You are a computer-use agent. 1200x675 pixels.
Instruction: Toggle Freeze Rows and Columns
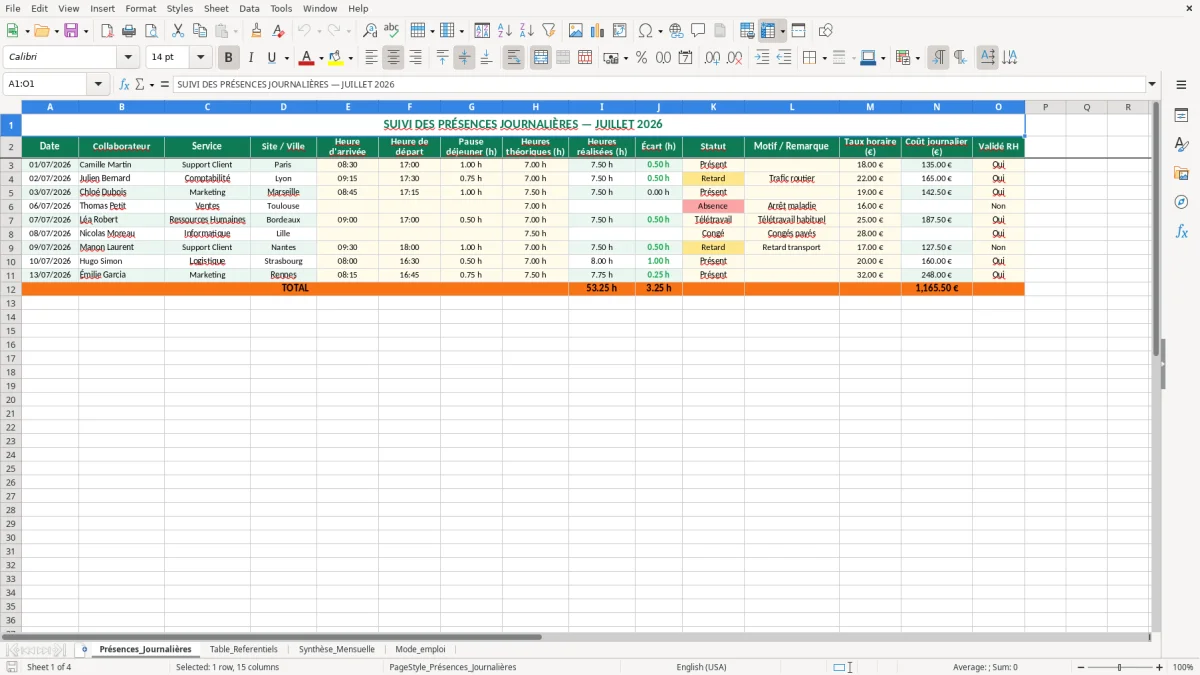[x=768, y=31]
